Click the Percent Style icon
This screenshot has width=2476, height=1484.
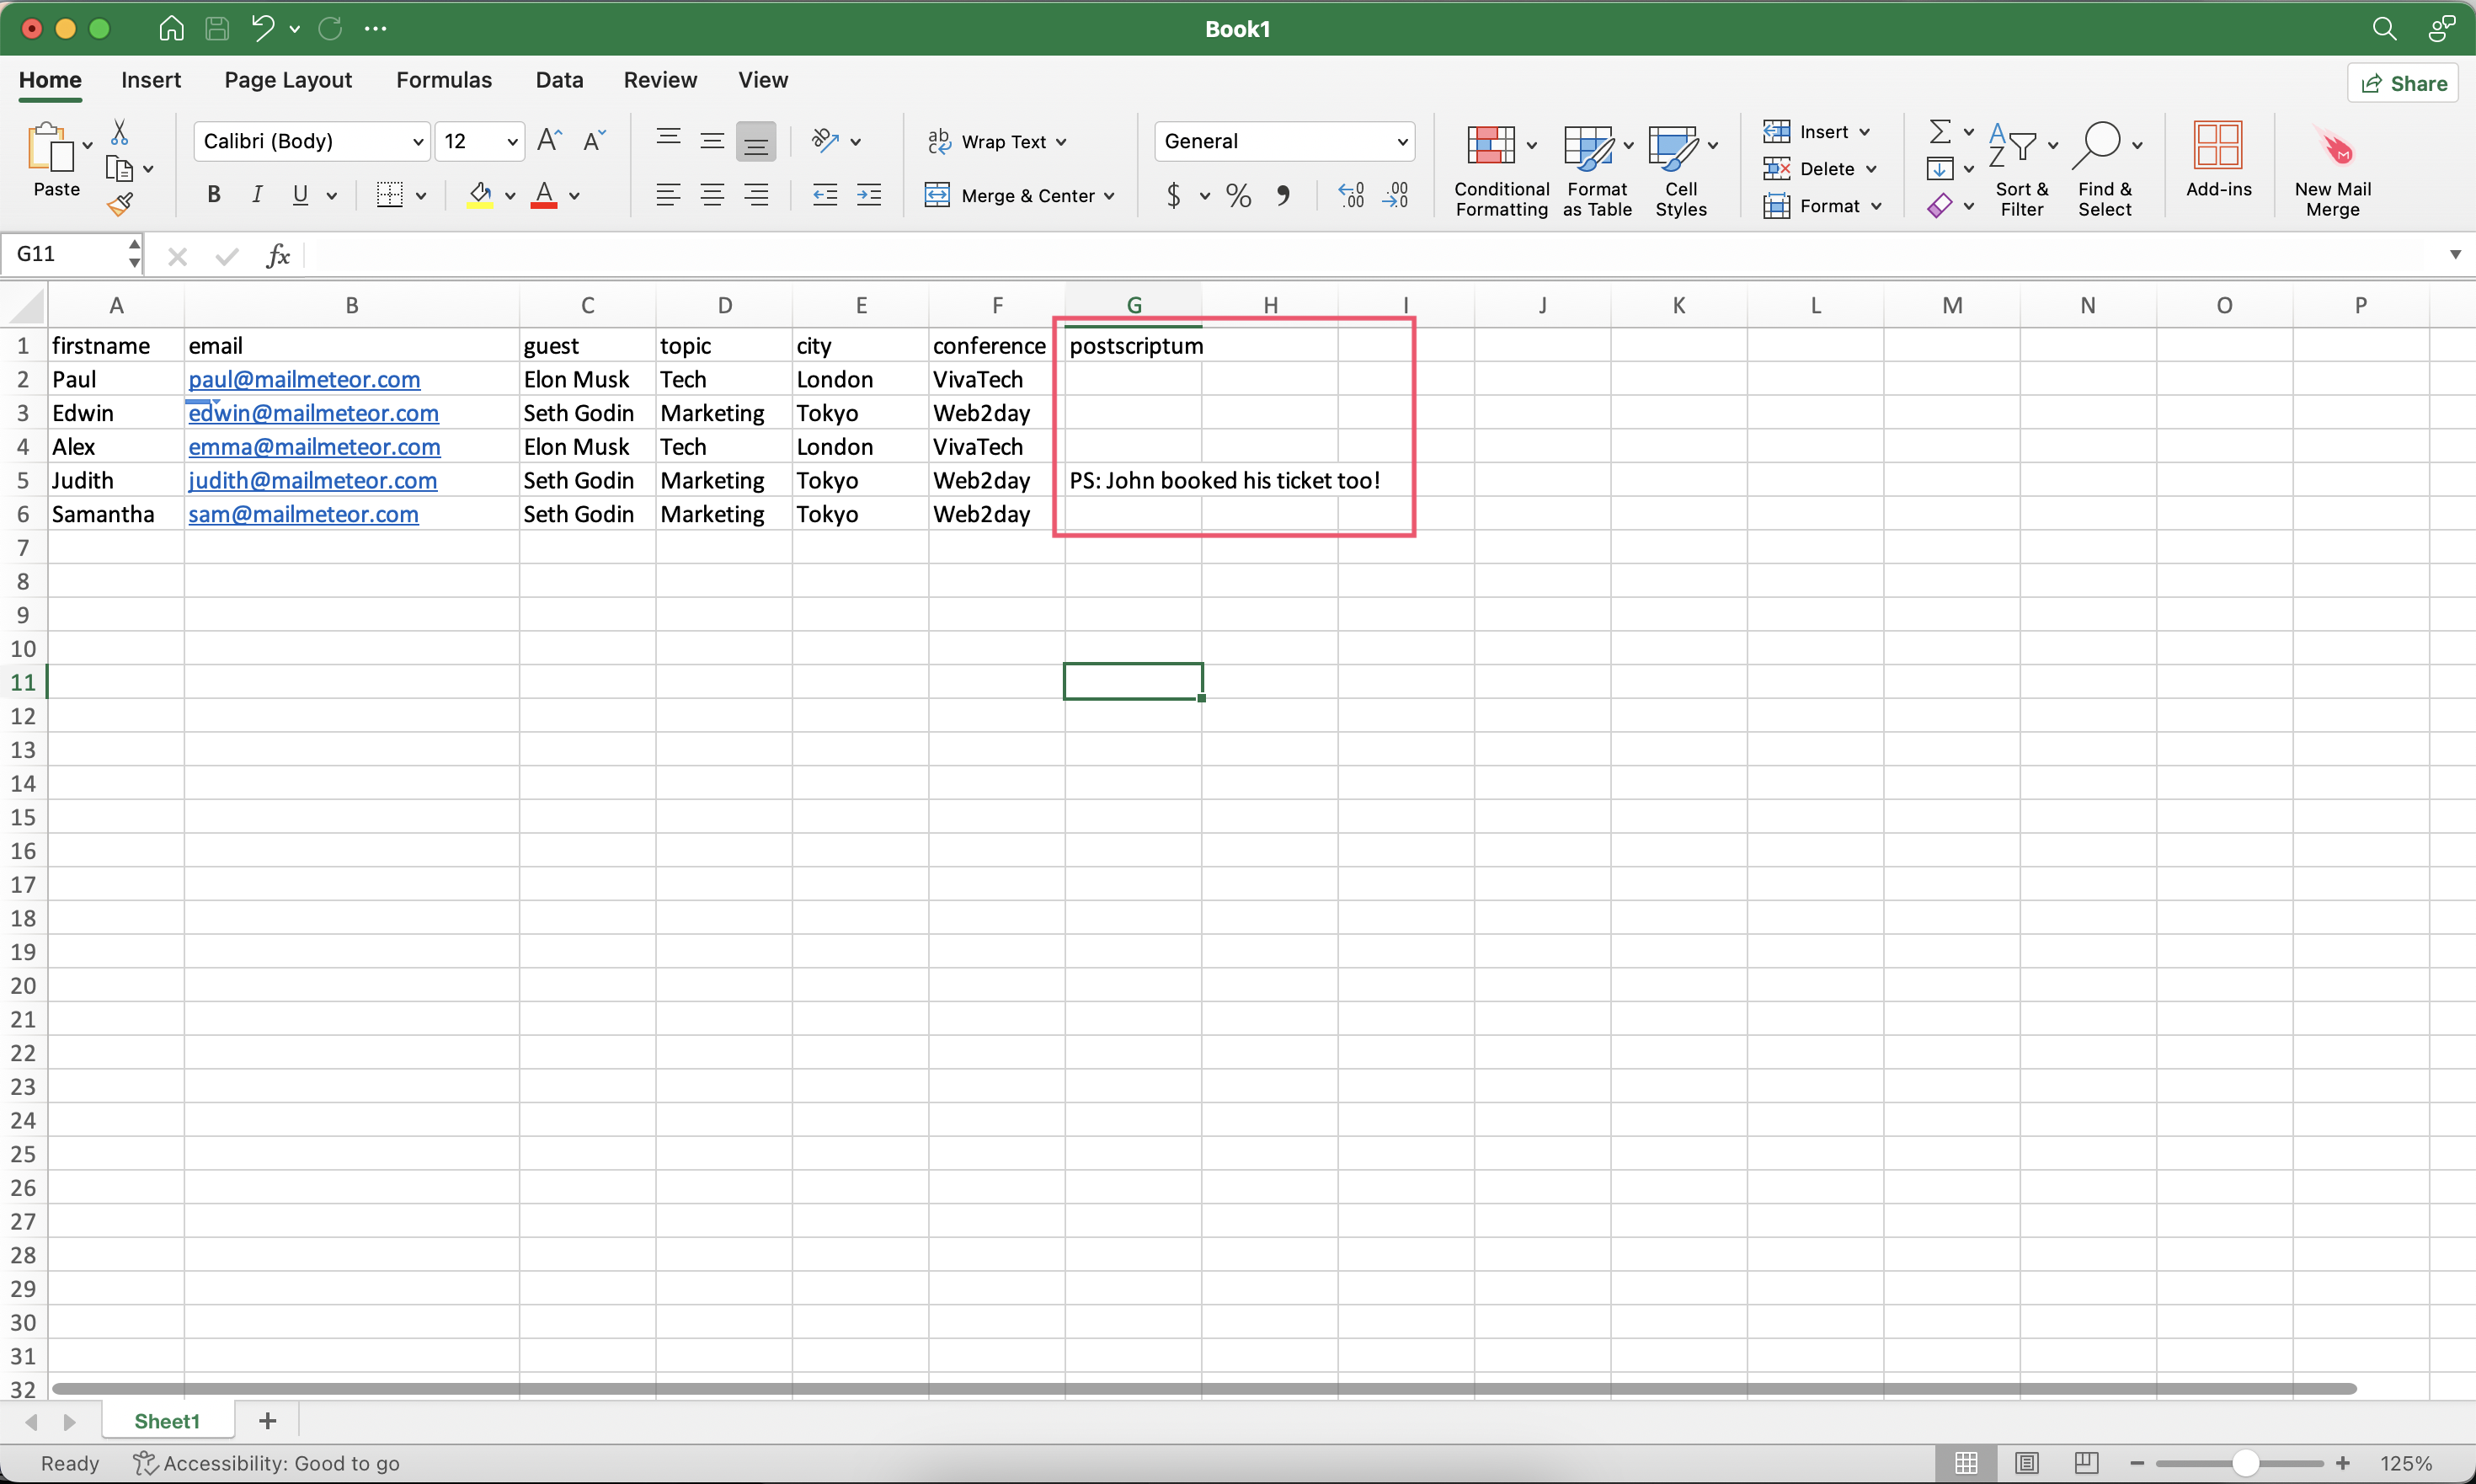1238,195
